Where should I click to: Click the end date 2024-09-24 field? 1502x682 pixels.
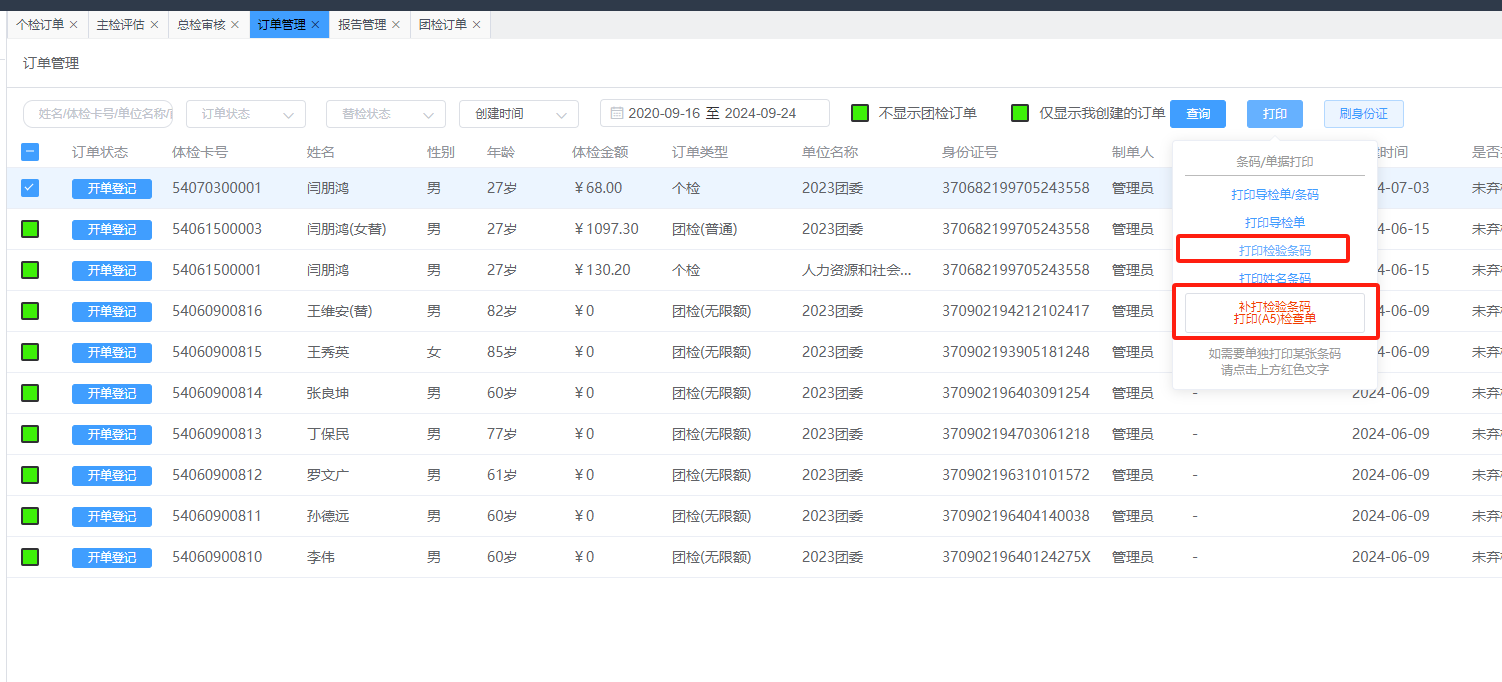pyautogui.click(x=760, y=113)
